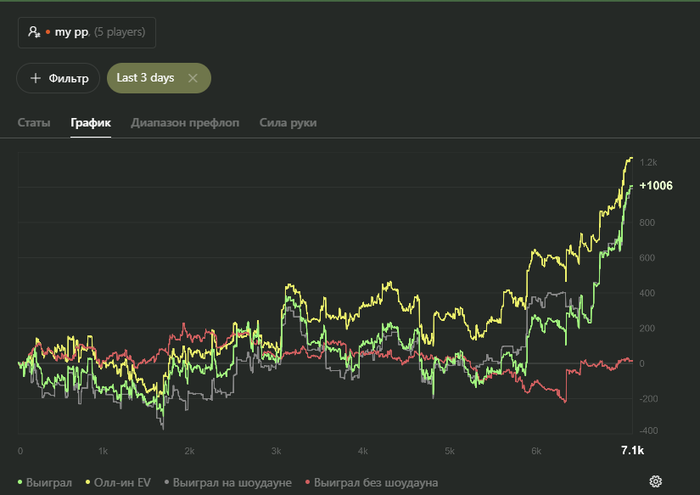Toggle the yellow Олл-ин EV legend dot

[88, 482]
